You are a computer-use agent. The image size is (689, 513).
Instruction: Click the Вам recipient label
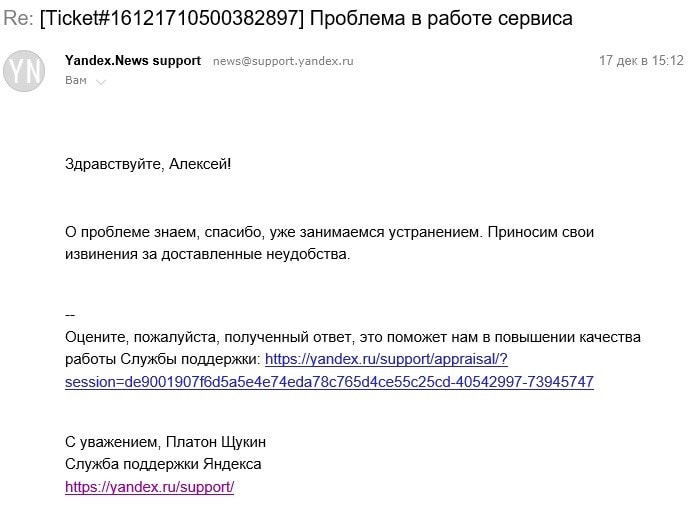tap(75, 80)
